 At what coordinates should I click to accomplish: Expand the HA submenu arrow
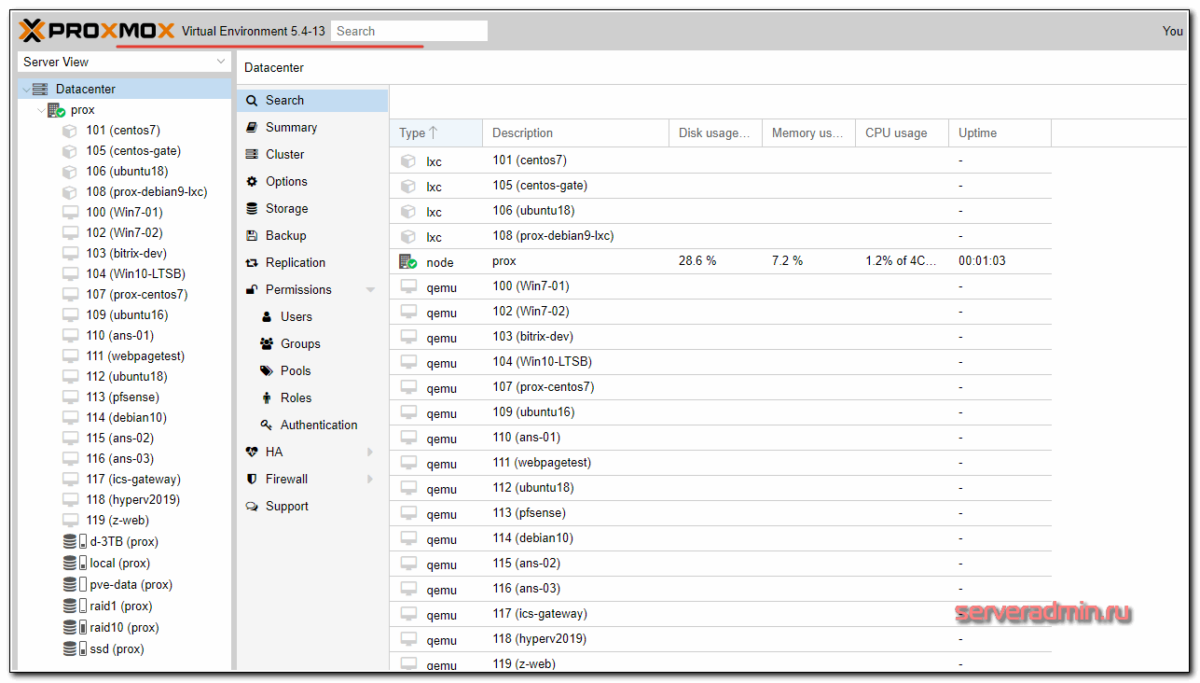[370, 452]
